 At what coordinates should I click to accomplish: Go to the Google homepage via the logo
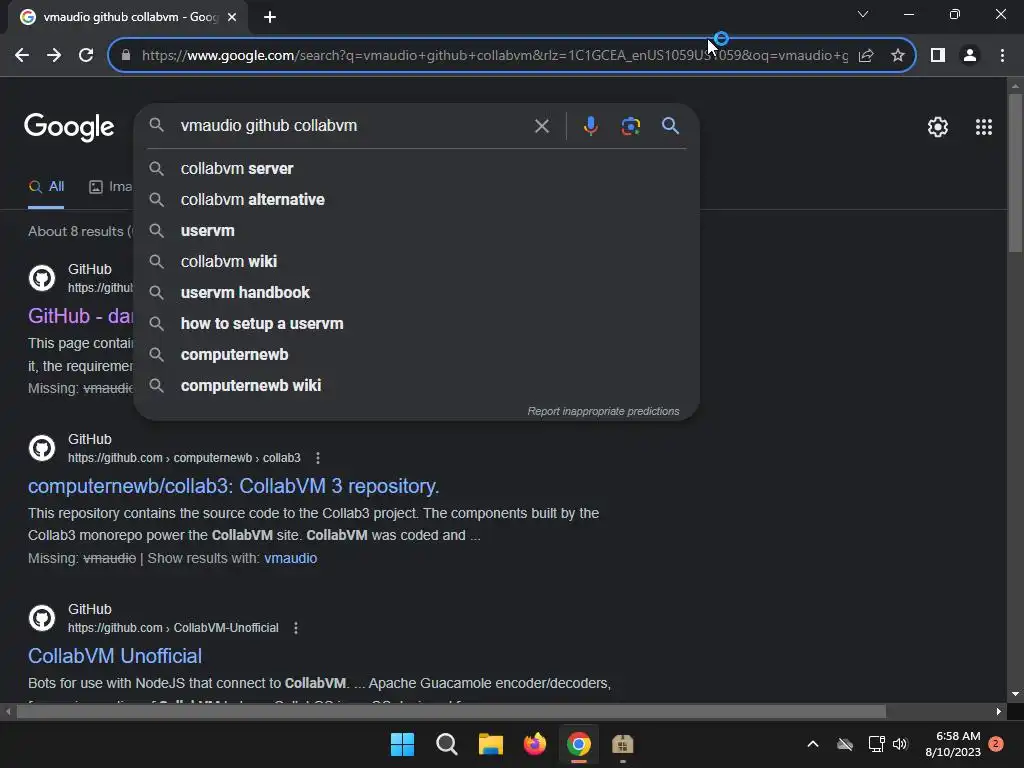click(69, 127)
